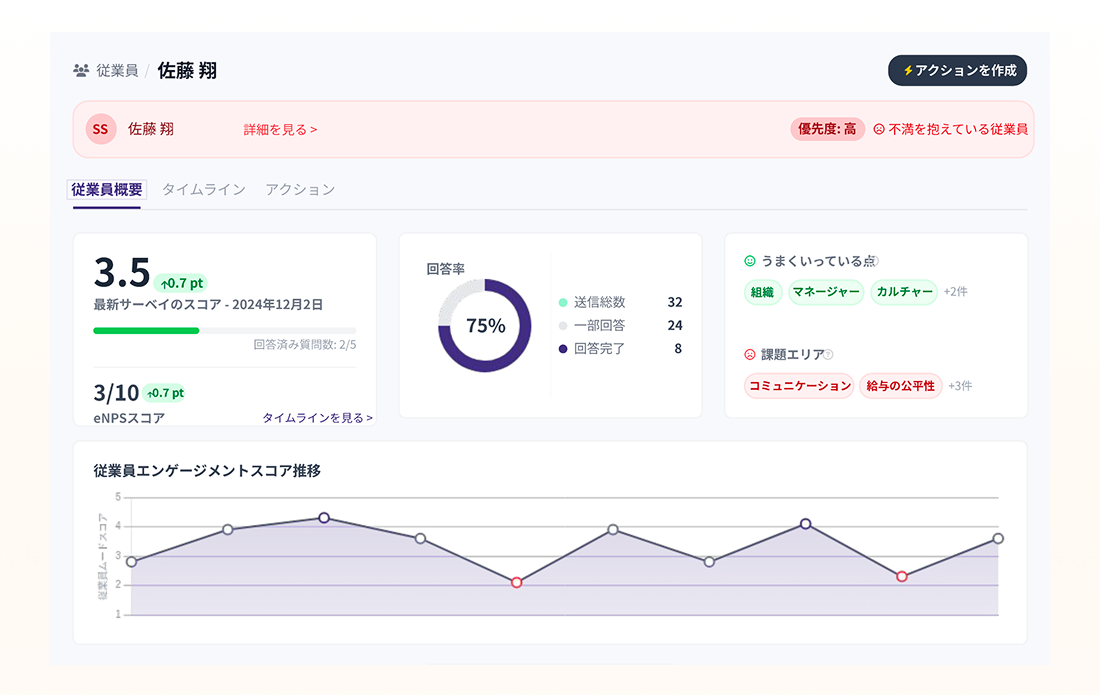Click the smiley icon next to うまくいっている点

(x=749, y=261)
